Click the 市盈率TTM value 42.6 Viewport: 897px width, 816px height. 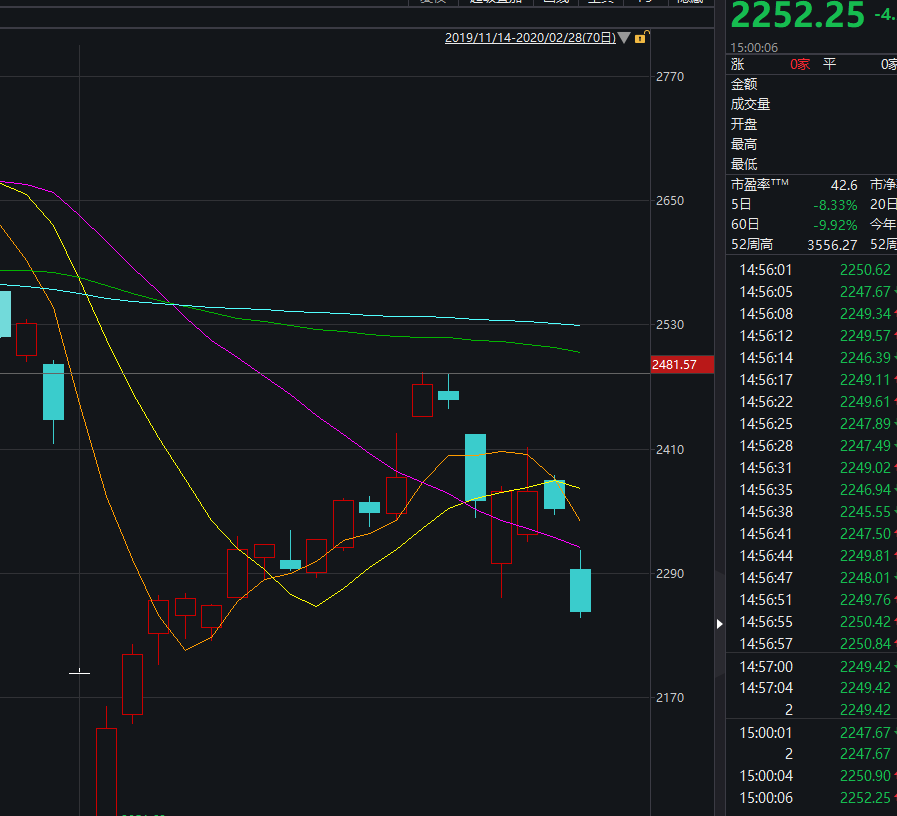click(x=843, y=185)
